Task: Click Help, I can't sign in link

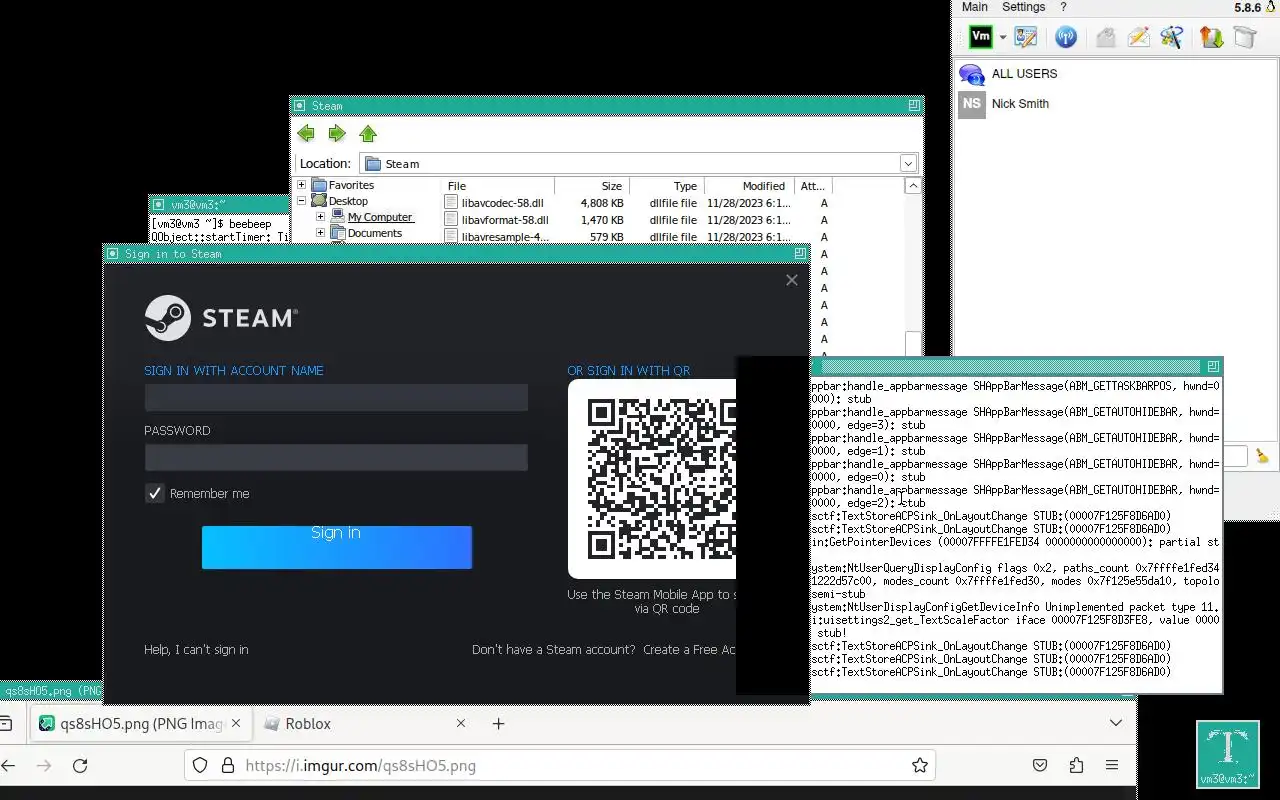Action: (196, 650)
